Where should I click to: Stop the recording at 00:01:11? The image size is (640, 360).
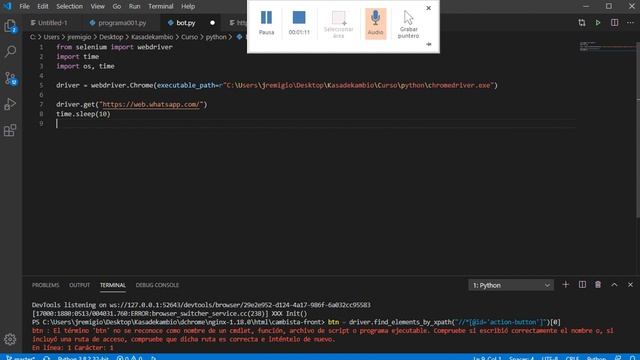tap(299, 23)
